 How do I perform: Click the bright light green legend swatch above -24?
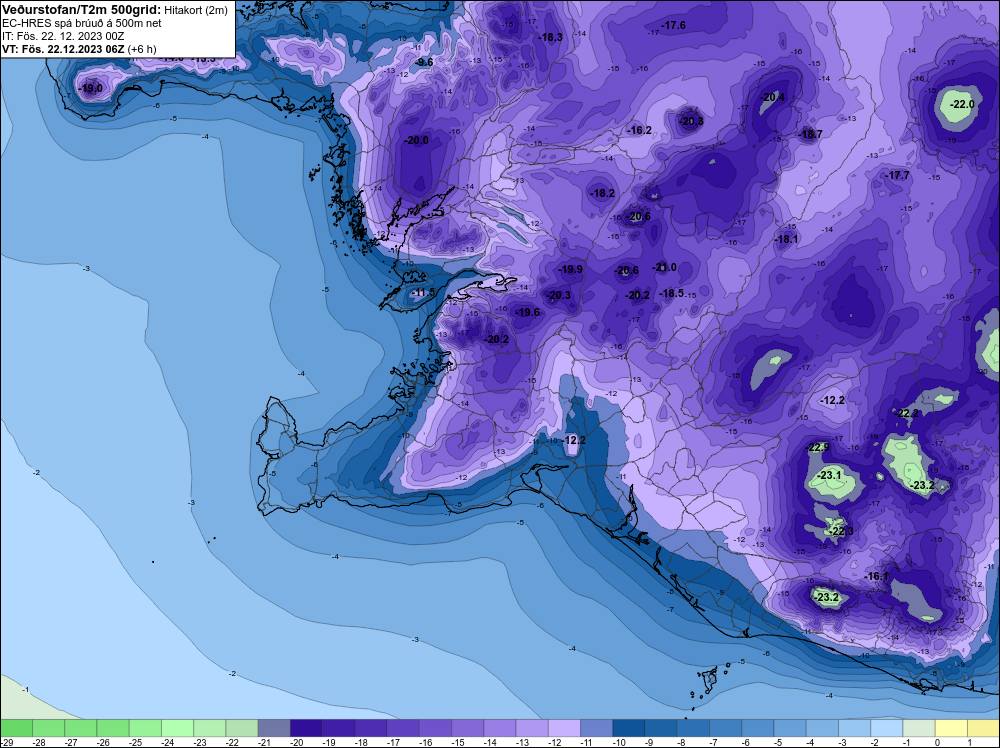pyautogui.click(x=177, y=728)
